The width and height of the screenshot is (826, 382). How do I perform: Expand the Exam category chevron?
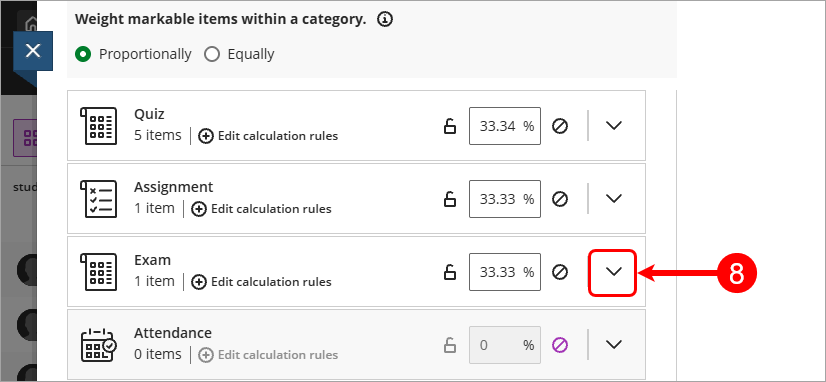[614, 271]
